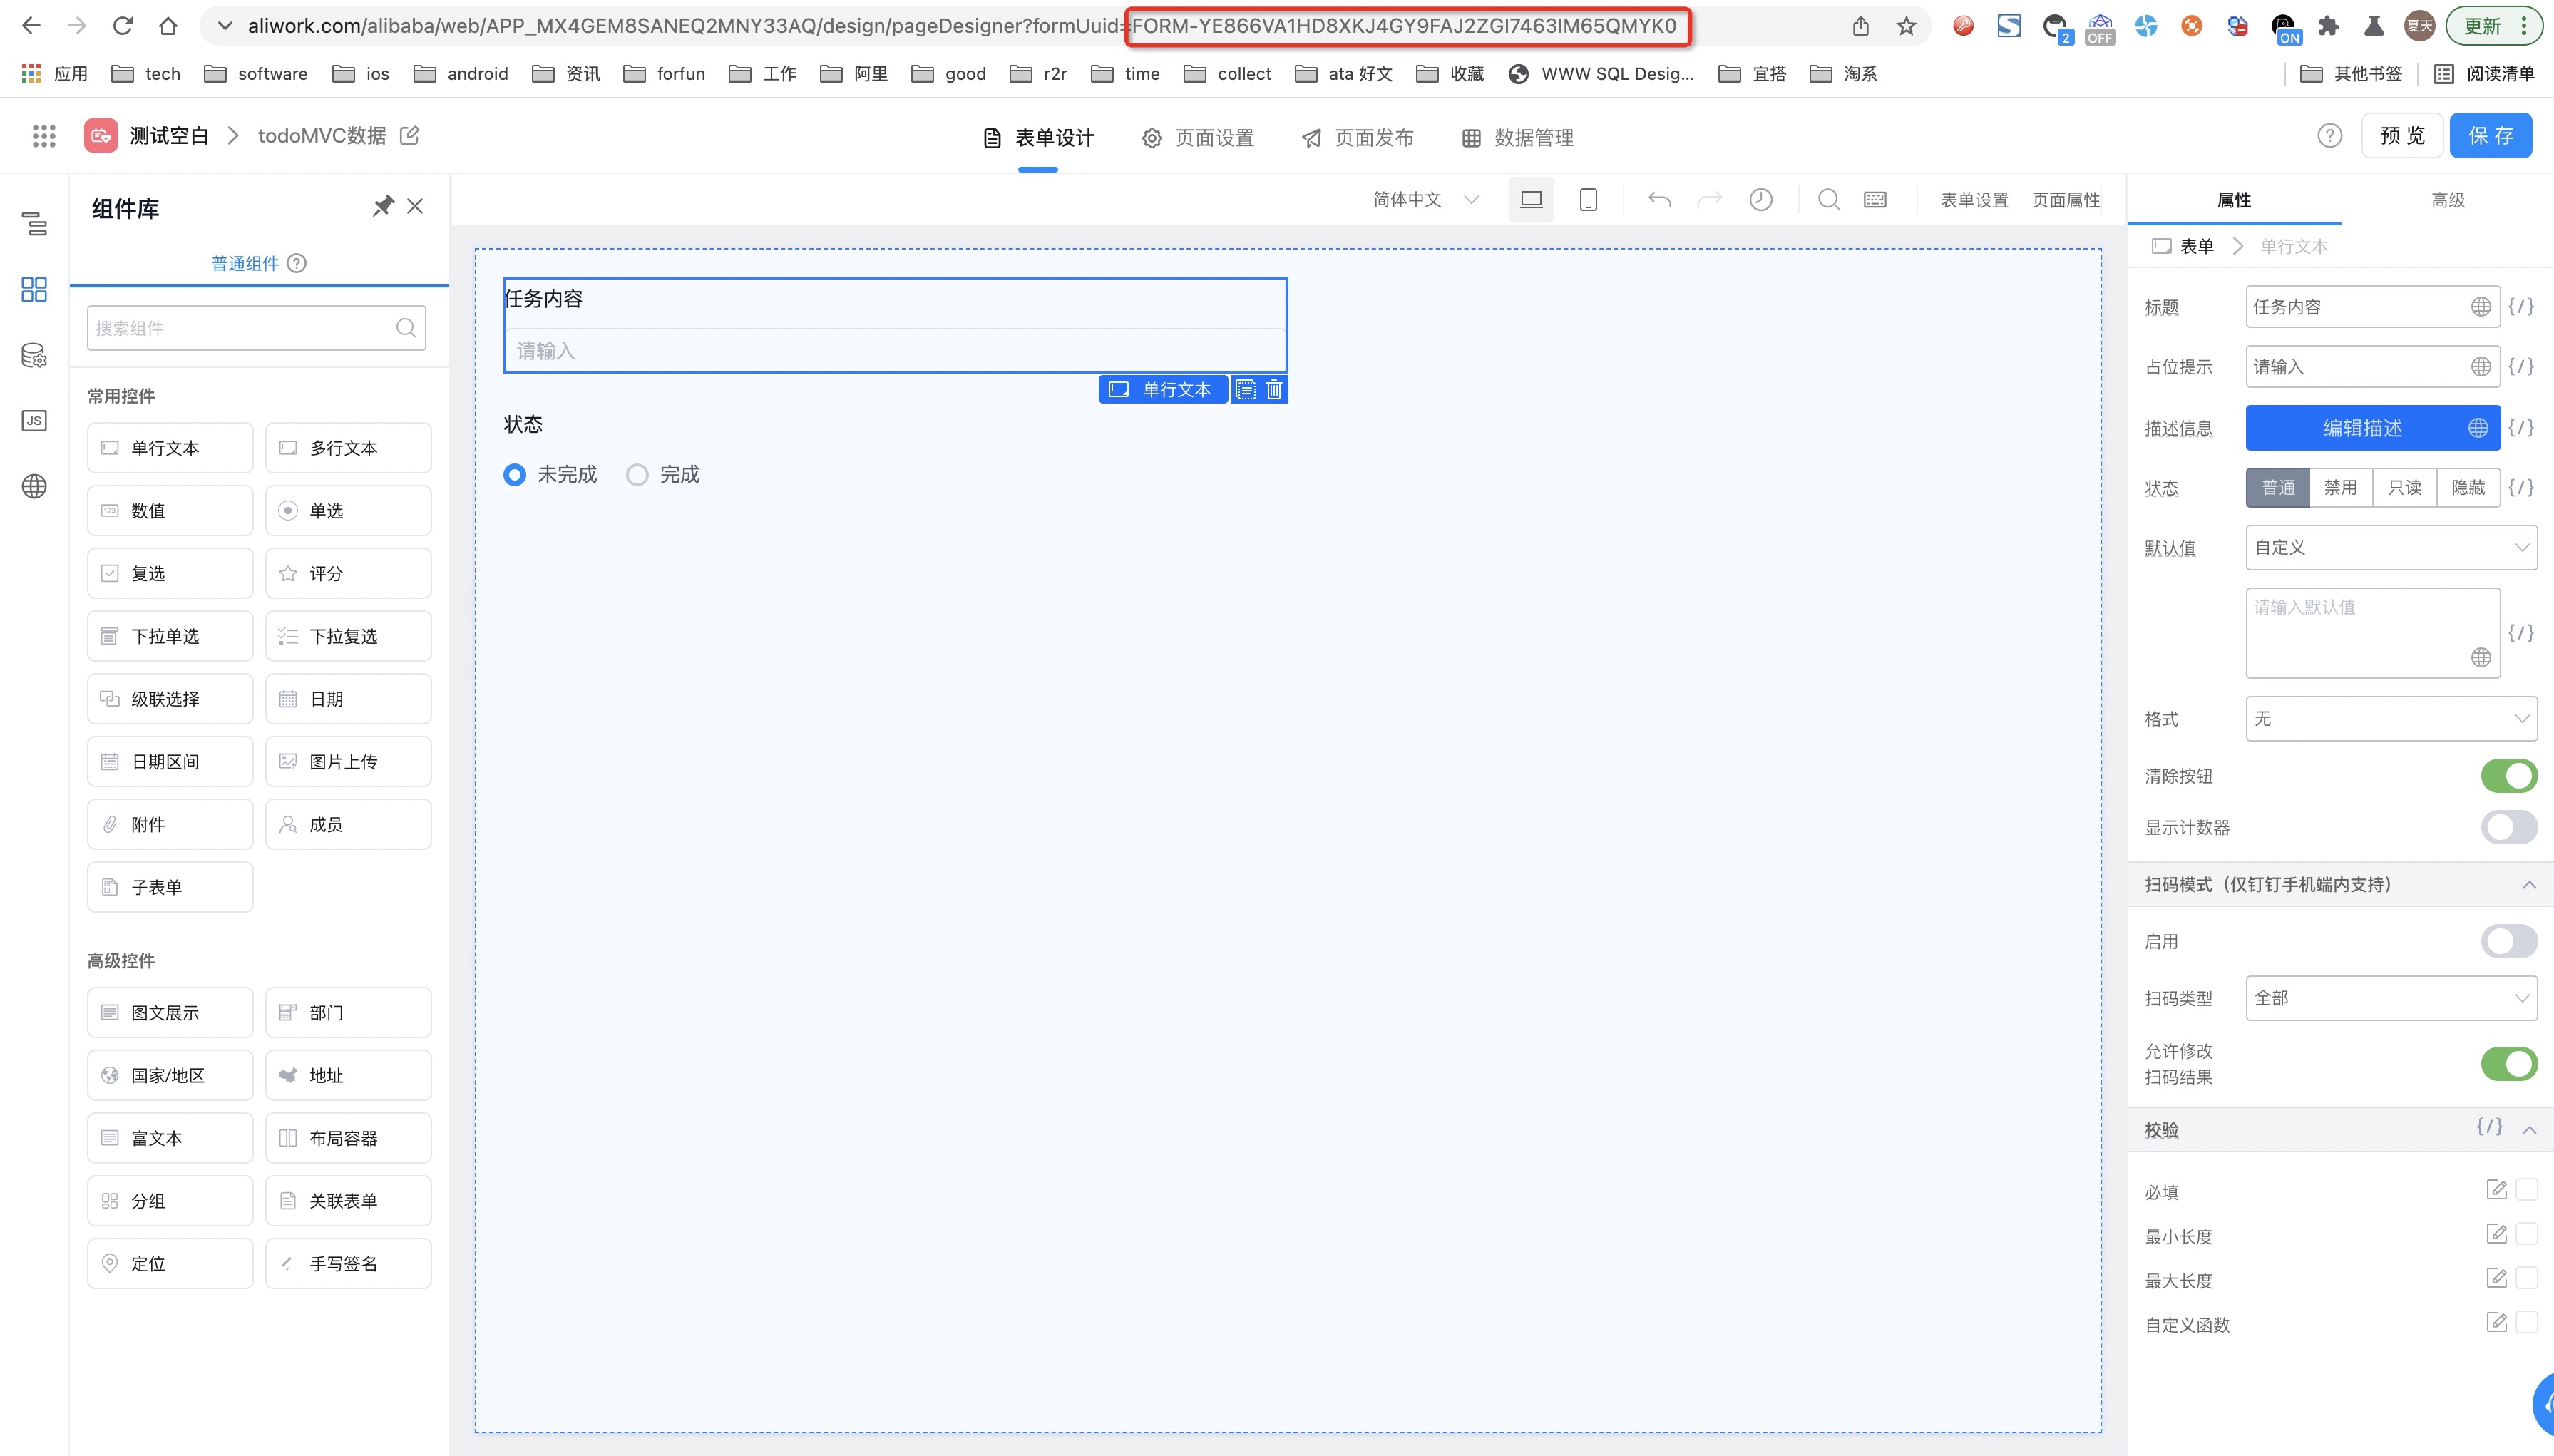The width and height of the screenshot is (2554, 1456).
Task: Disable the 清除按钮 toggle
Action: (x=2508, y=776)
